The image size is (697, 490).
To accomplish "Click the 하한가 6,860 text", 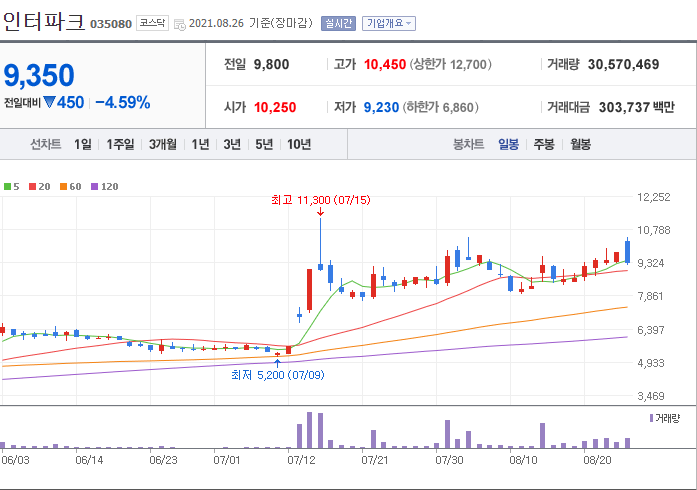I will 441,107.
